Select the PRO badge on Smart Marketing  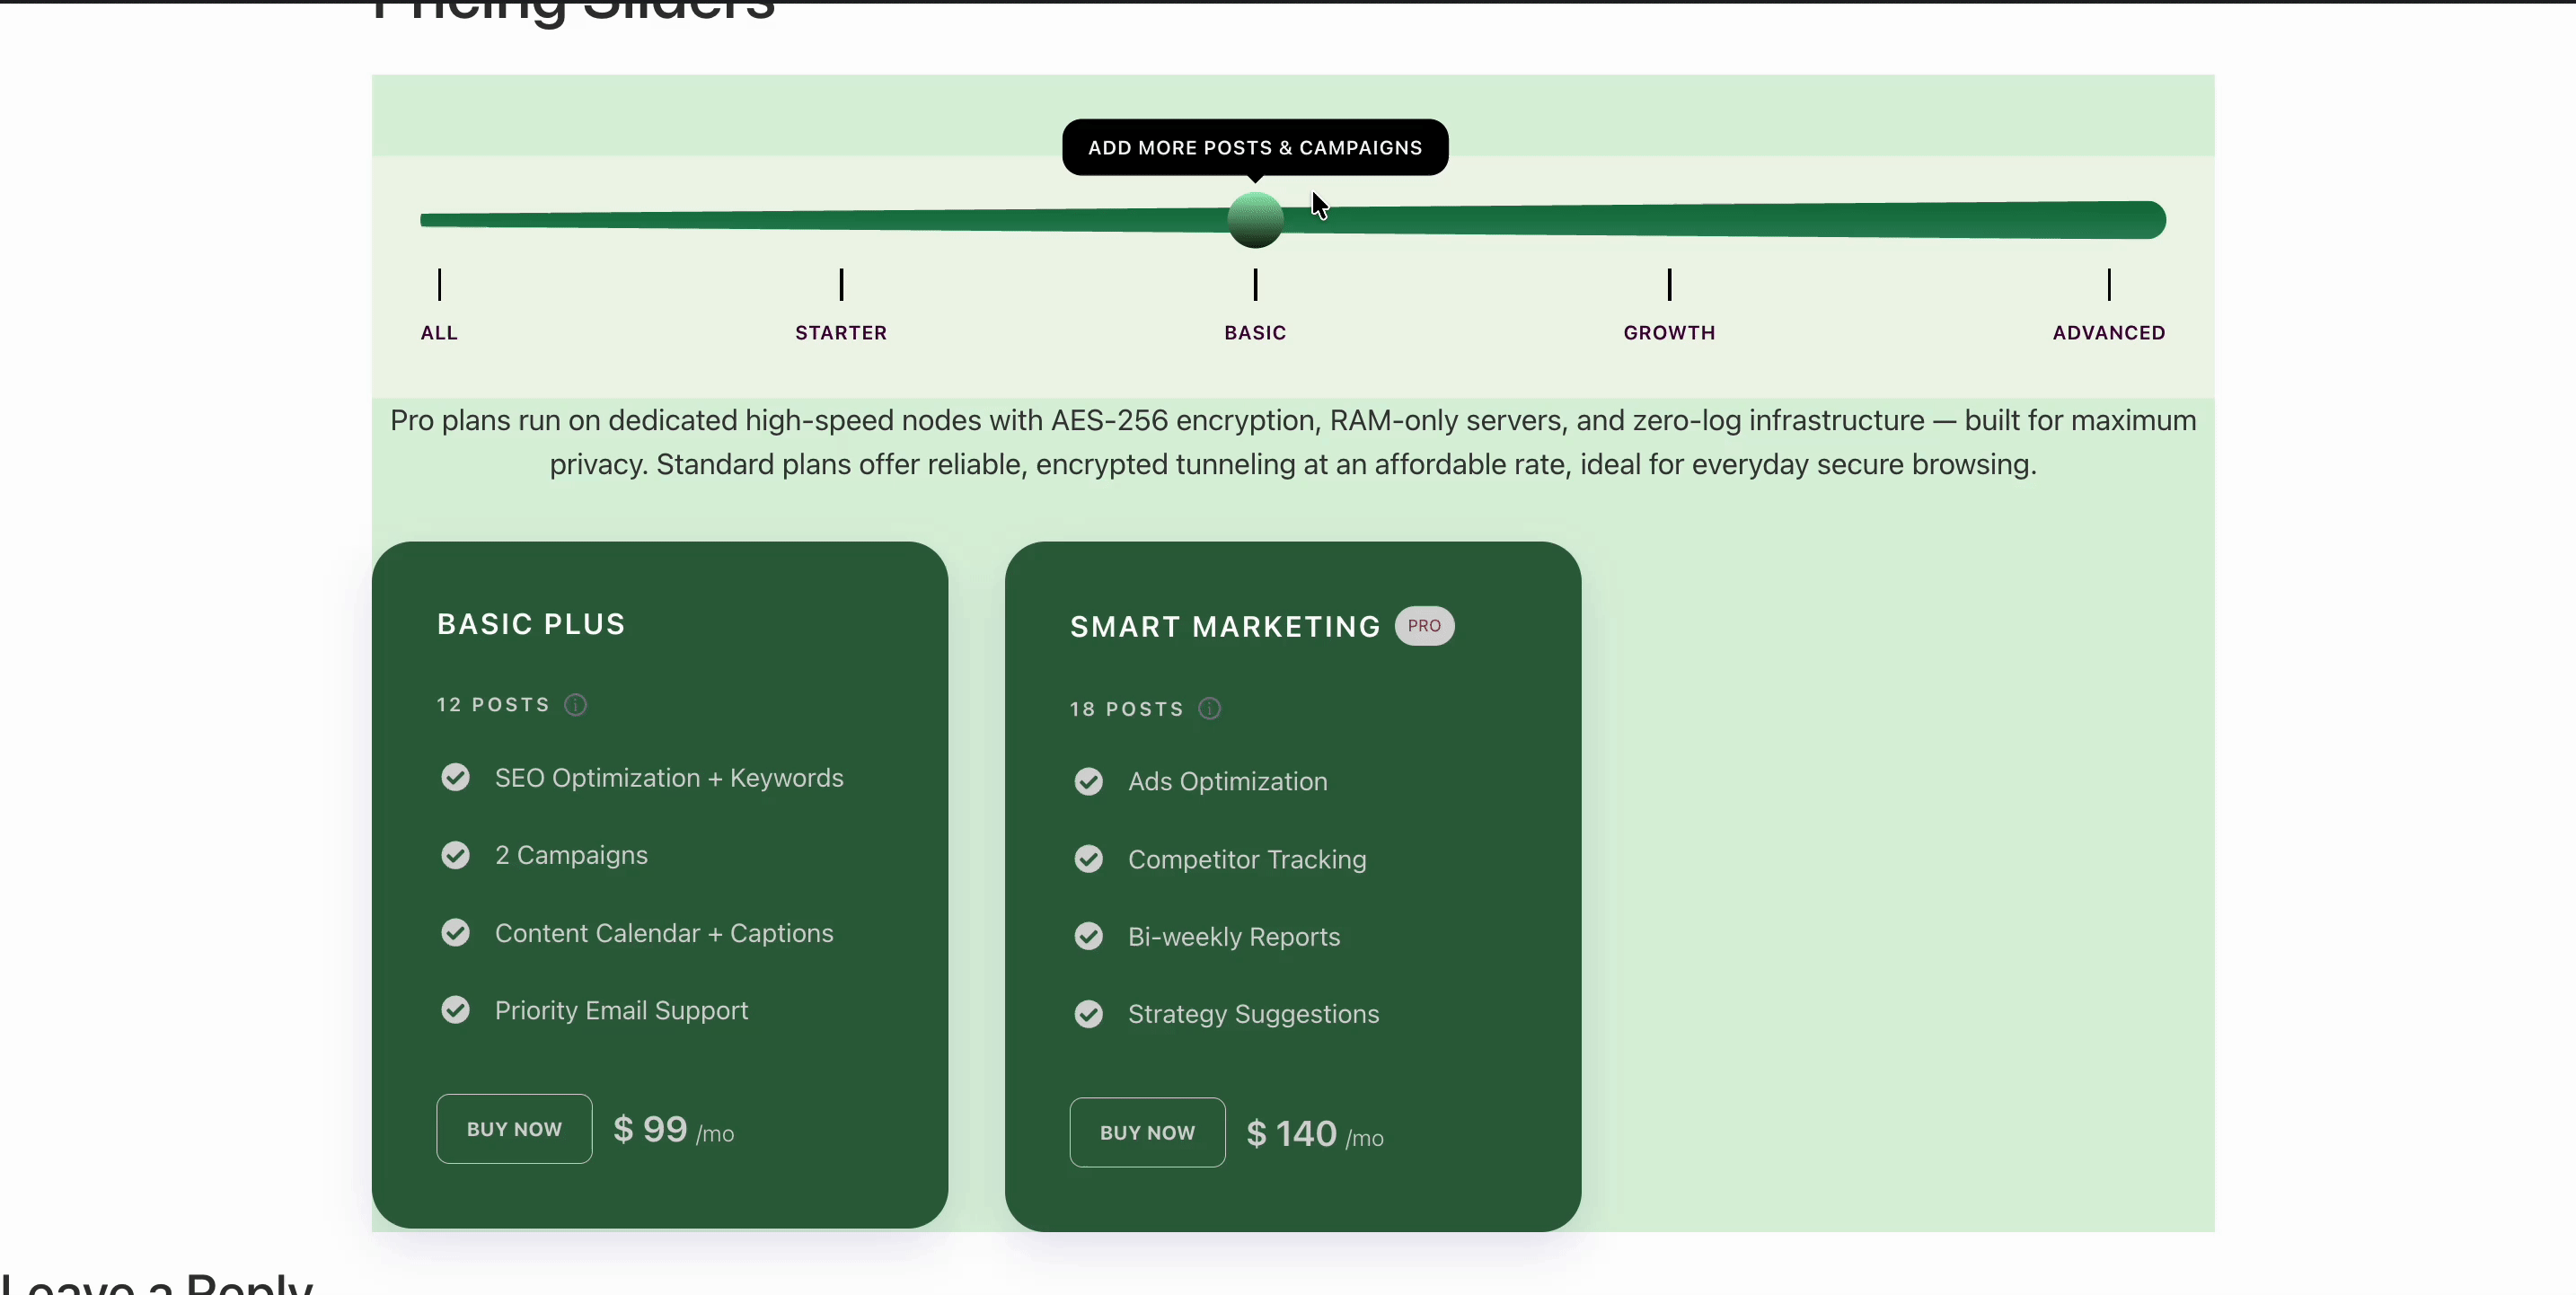coord(1424,625)
